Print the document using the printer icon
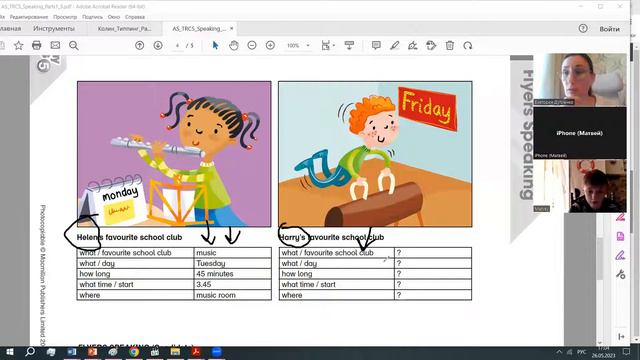640x360 pixels. (x=37, y=45)
